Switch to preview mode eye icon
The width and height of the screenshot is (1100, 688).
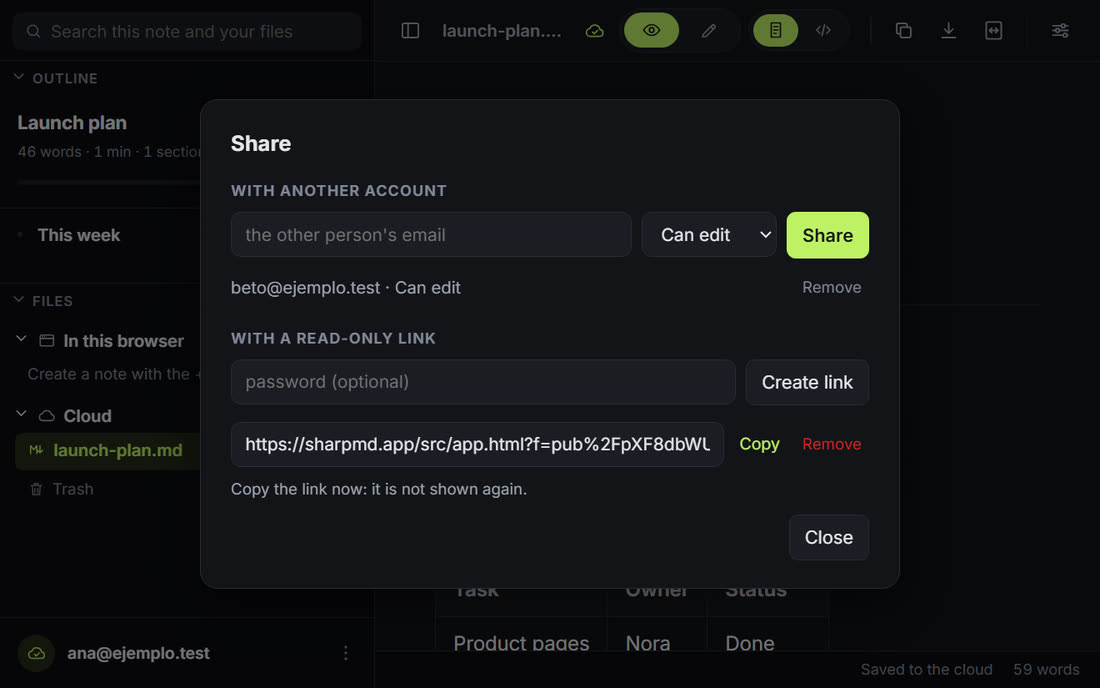click(x=651, y=30)
